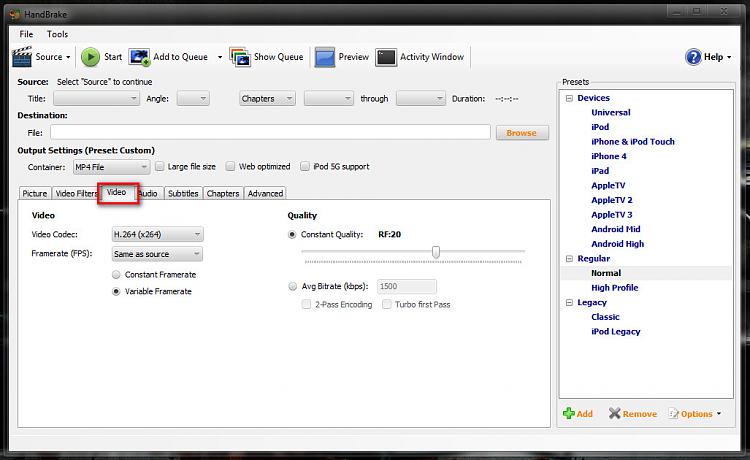Switch to the Picture tab
This screenshot has height=460, width=750.
click(x=35, y=193)
